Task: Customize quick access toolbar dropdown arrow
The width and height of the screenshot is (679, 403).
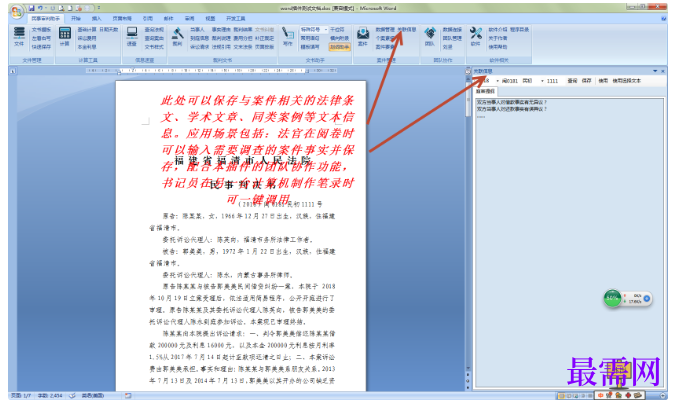Action: (99, 8)
